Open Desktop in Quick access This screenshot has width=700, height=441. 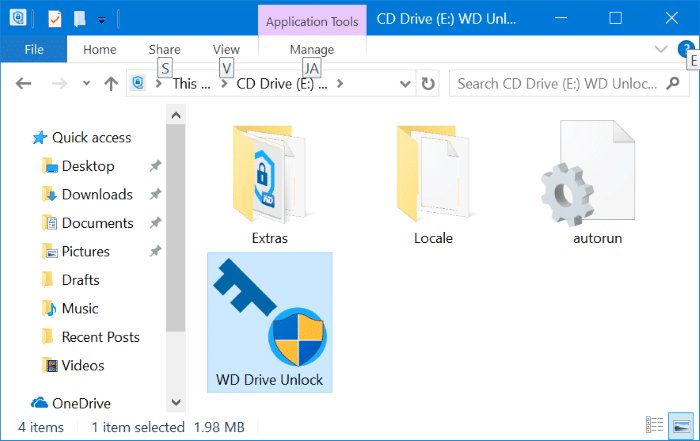click(x=79, y=166)
